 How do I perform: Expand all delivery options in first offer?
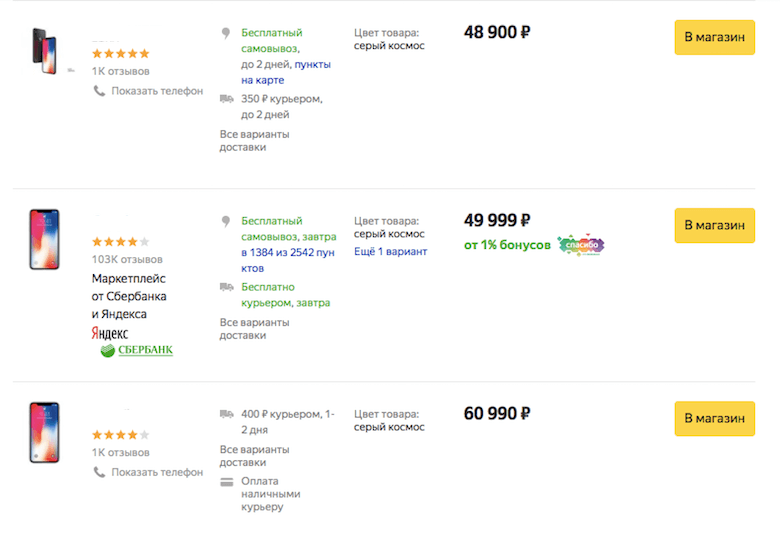pyautogui.click(x=255, y=141)
